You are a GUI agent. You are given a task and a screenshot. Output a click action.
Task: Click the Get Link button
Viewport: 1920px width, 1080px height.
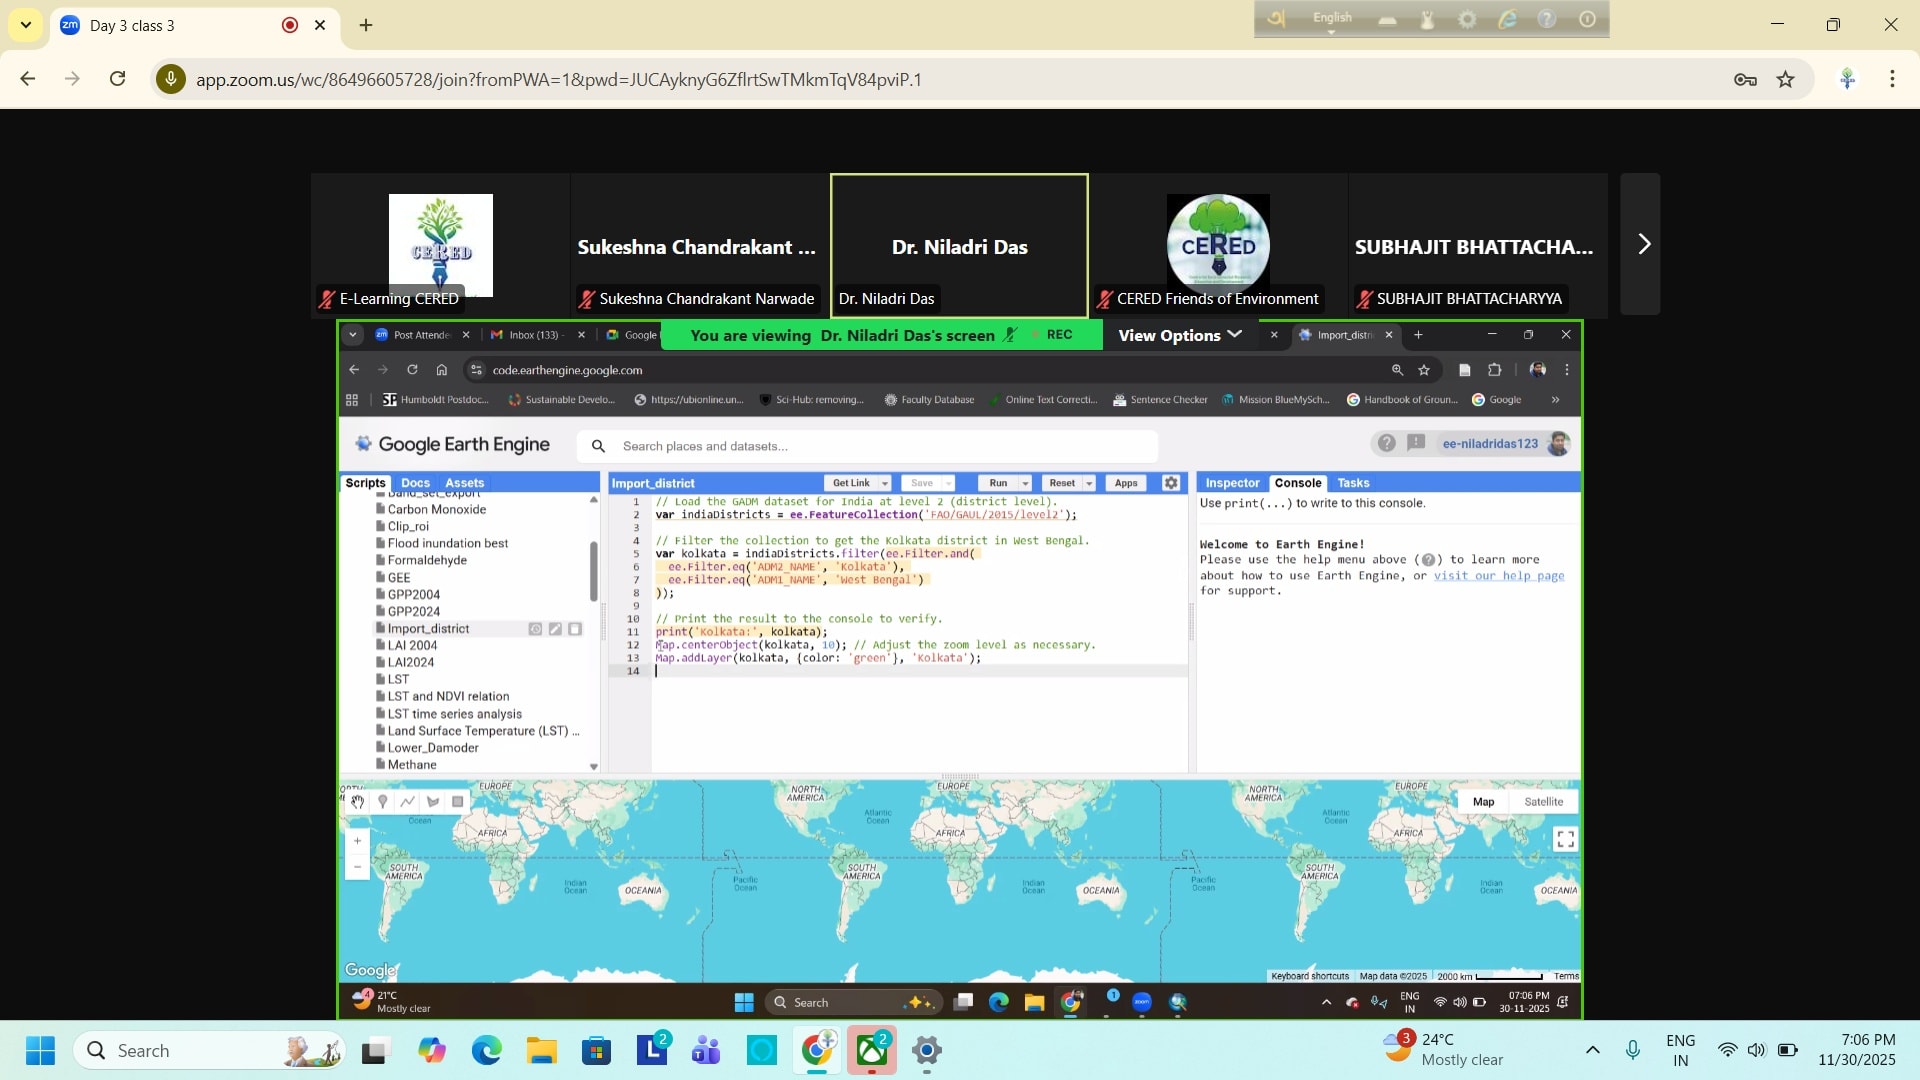coord(851,483)
